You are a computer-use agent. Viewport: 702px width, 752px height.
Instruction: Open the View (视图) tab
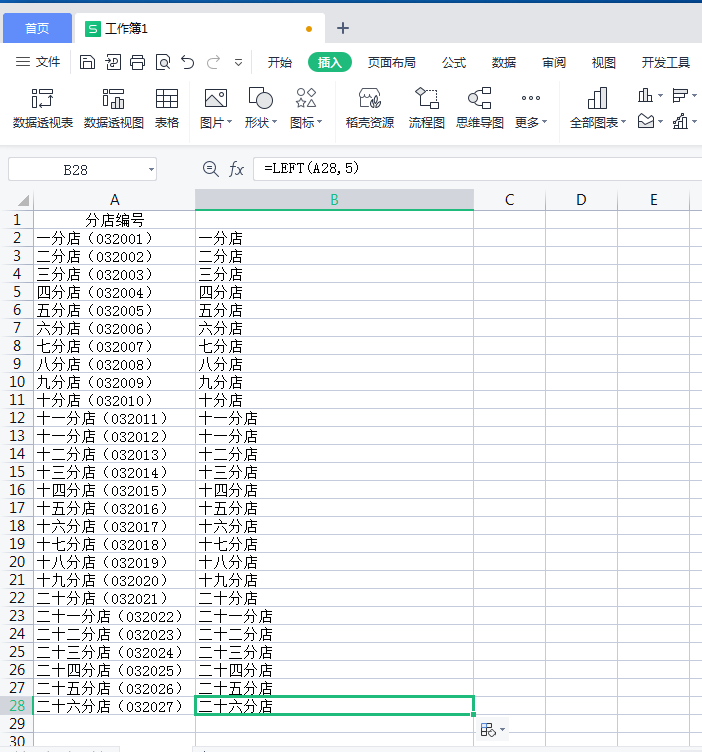click(603, 62)
